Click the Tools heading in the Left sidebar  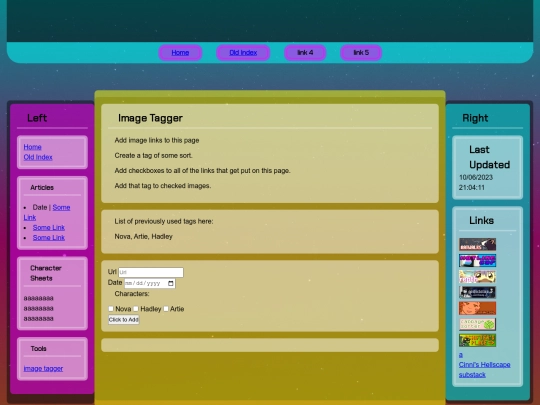[x=38, y=349]
